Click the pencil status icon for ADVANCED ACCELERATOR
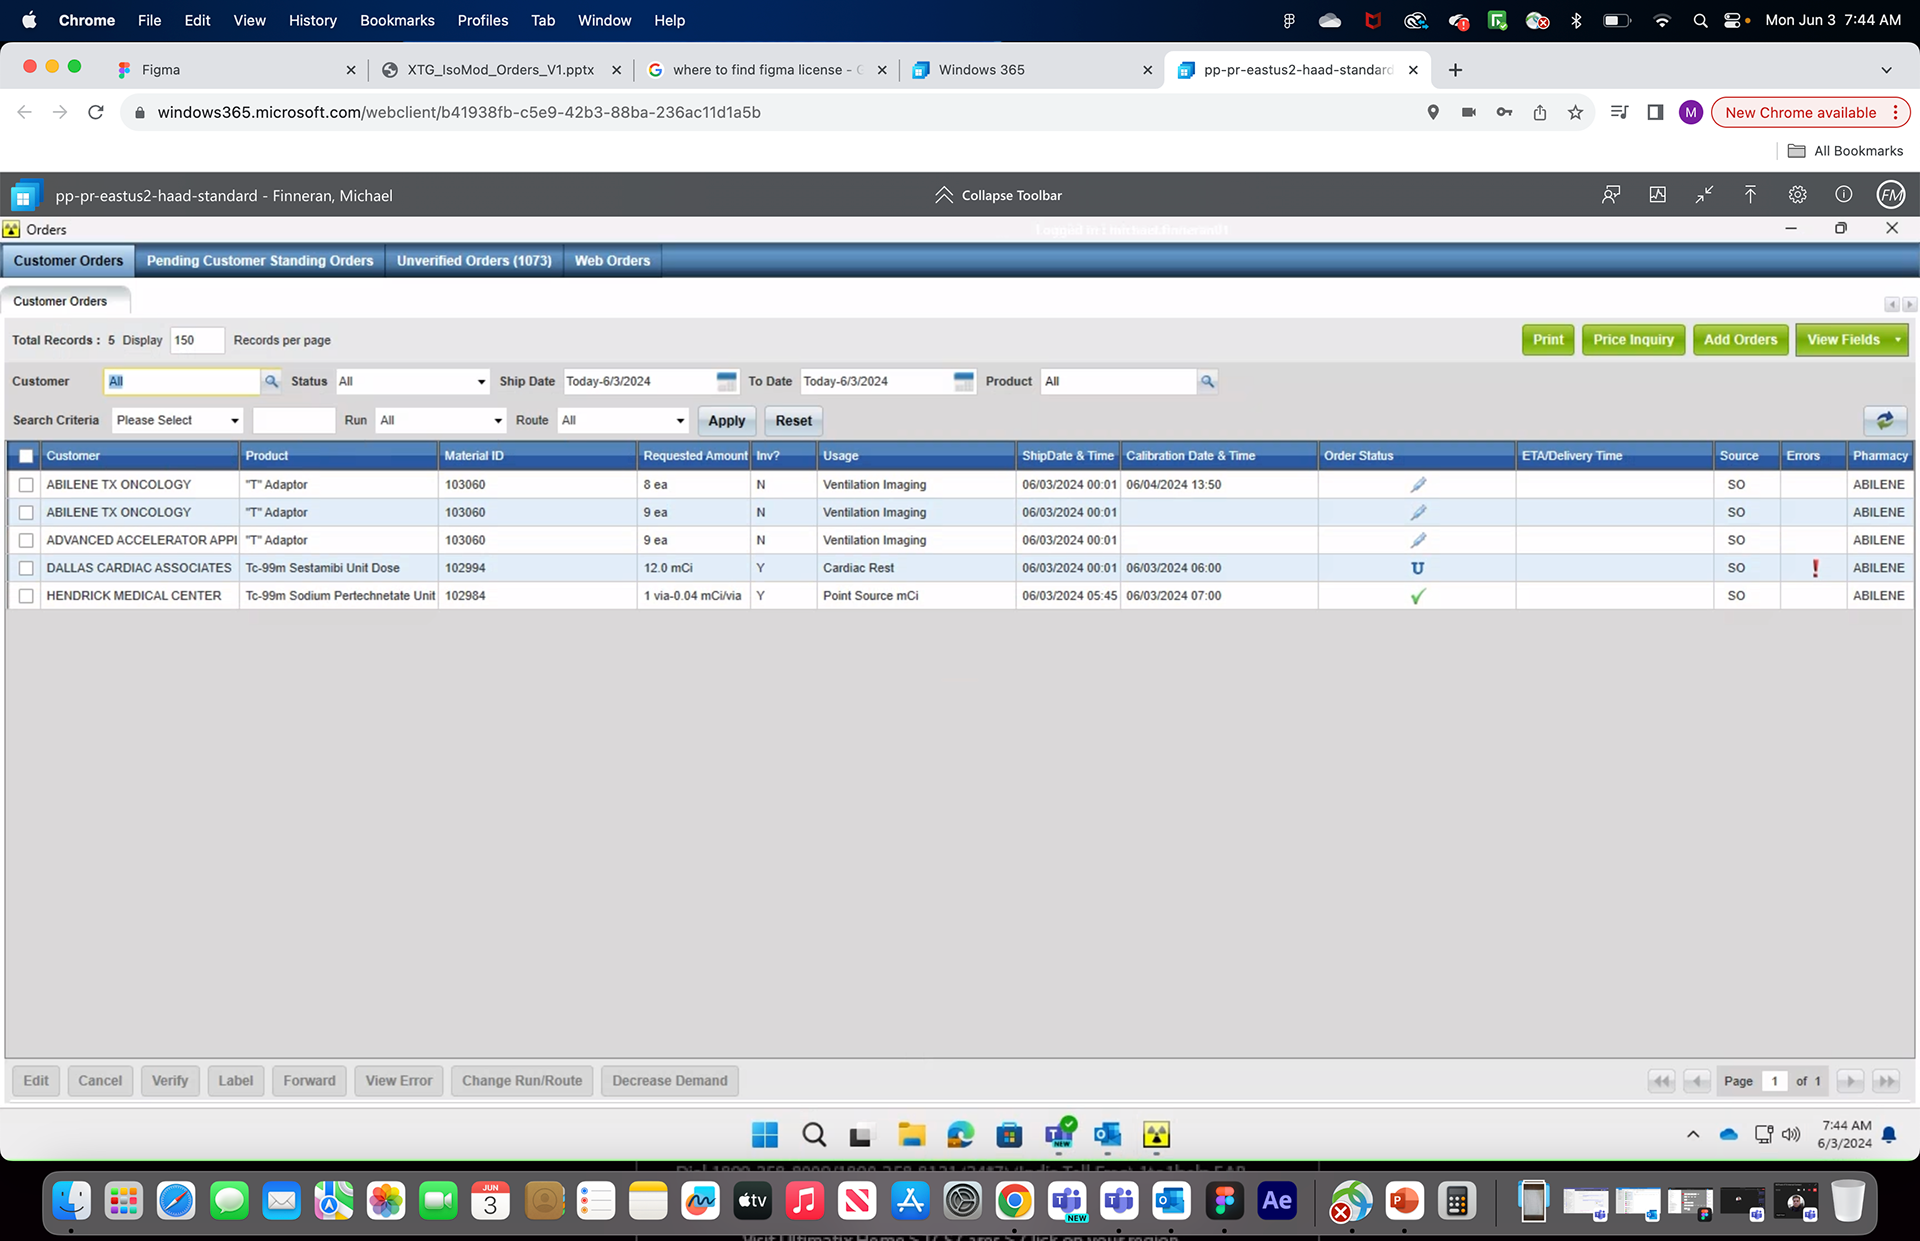The image size is (1920, 1241). [x=1417, y=540]
